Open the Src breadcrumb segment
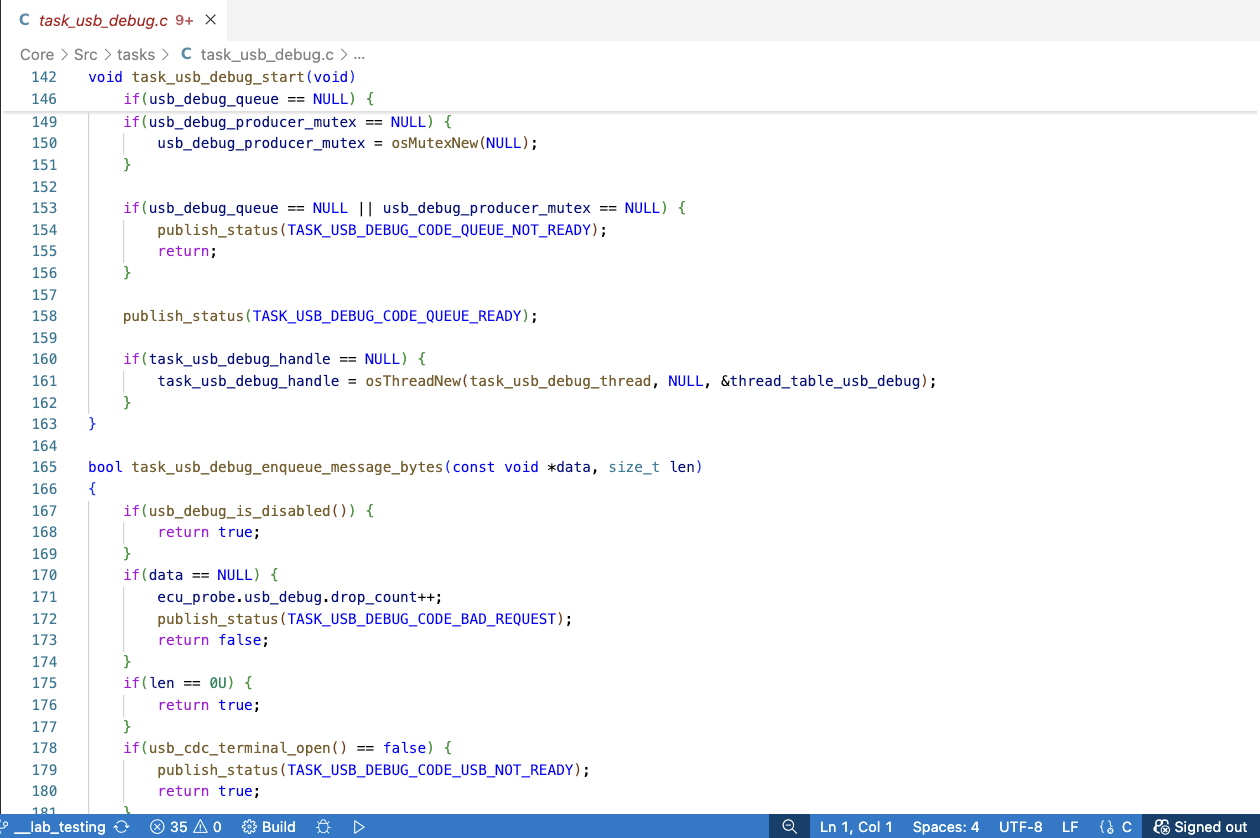Viewport: 1260px width, 838px height. [x=86, y=55]
